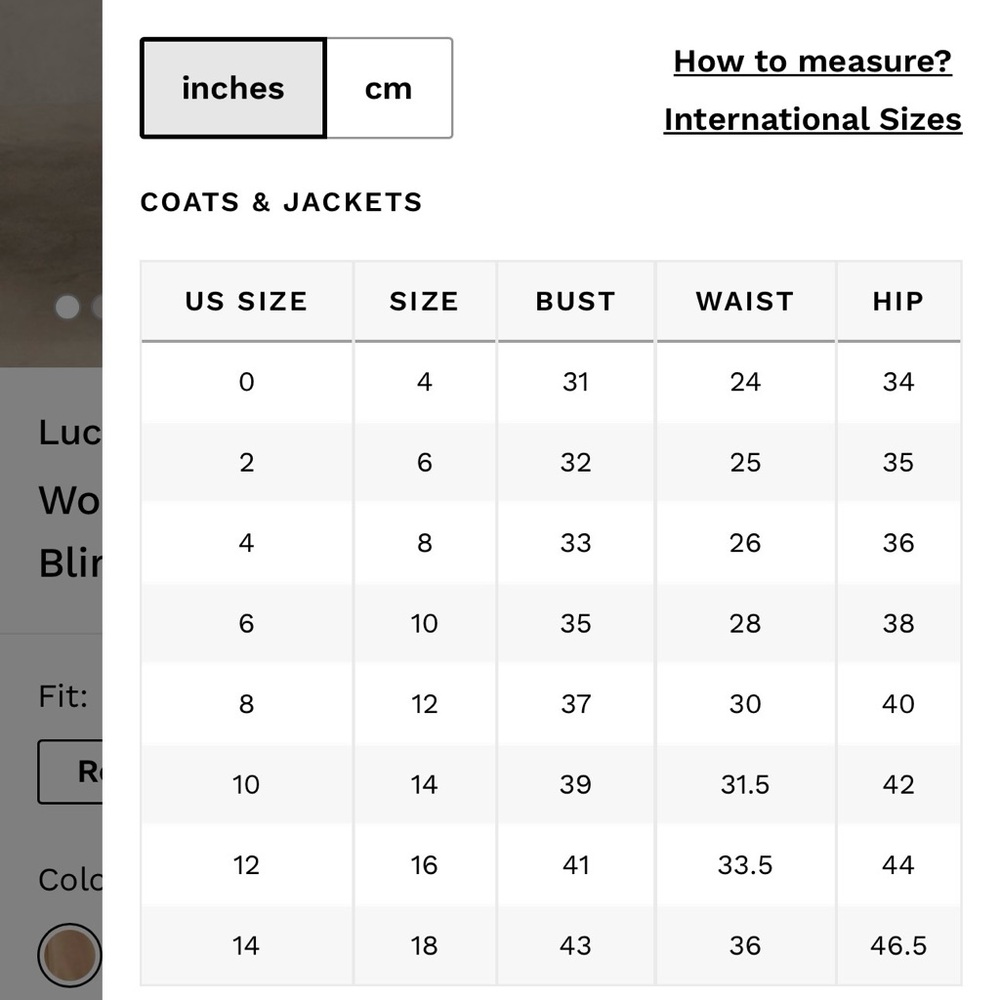Click the carousel dot on product image
The height and width of the screenshot is (1000, 1000).
(x=67, y=307)
